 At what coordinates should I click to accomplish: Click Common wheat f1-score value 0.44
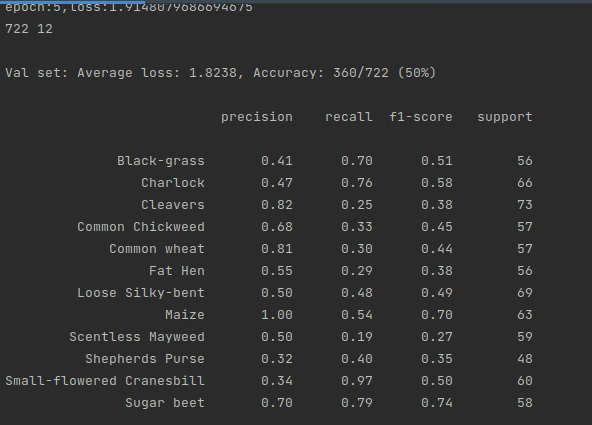point(437,249)
